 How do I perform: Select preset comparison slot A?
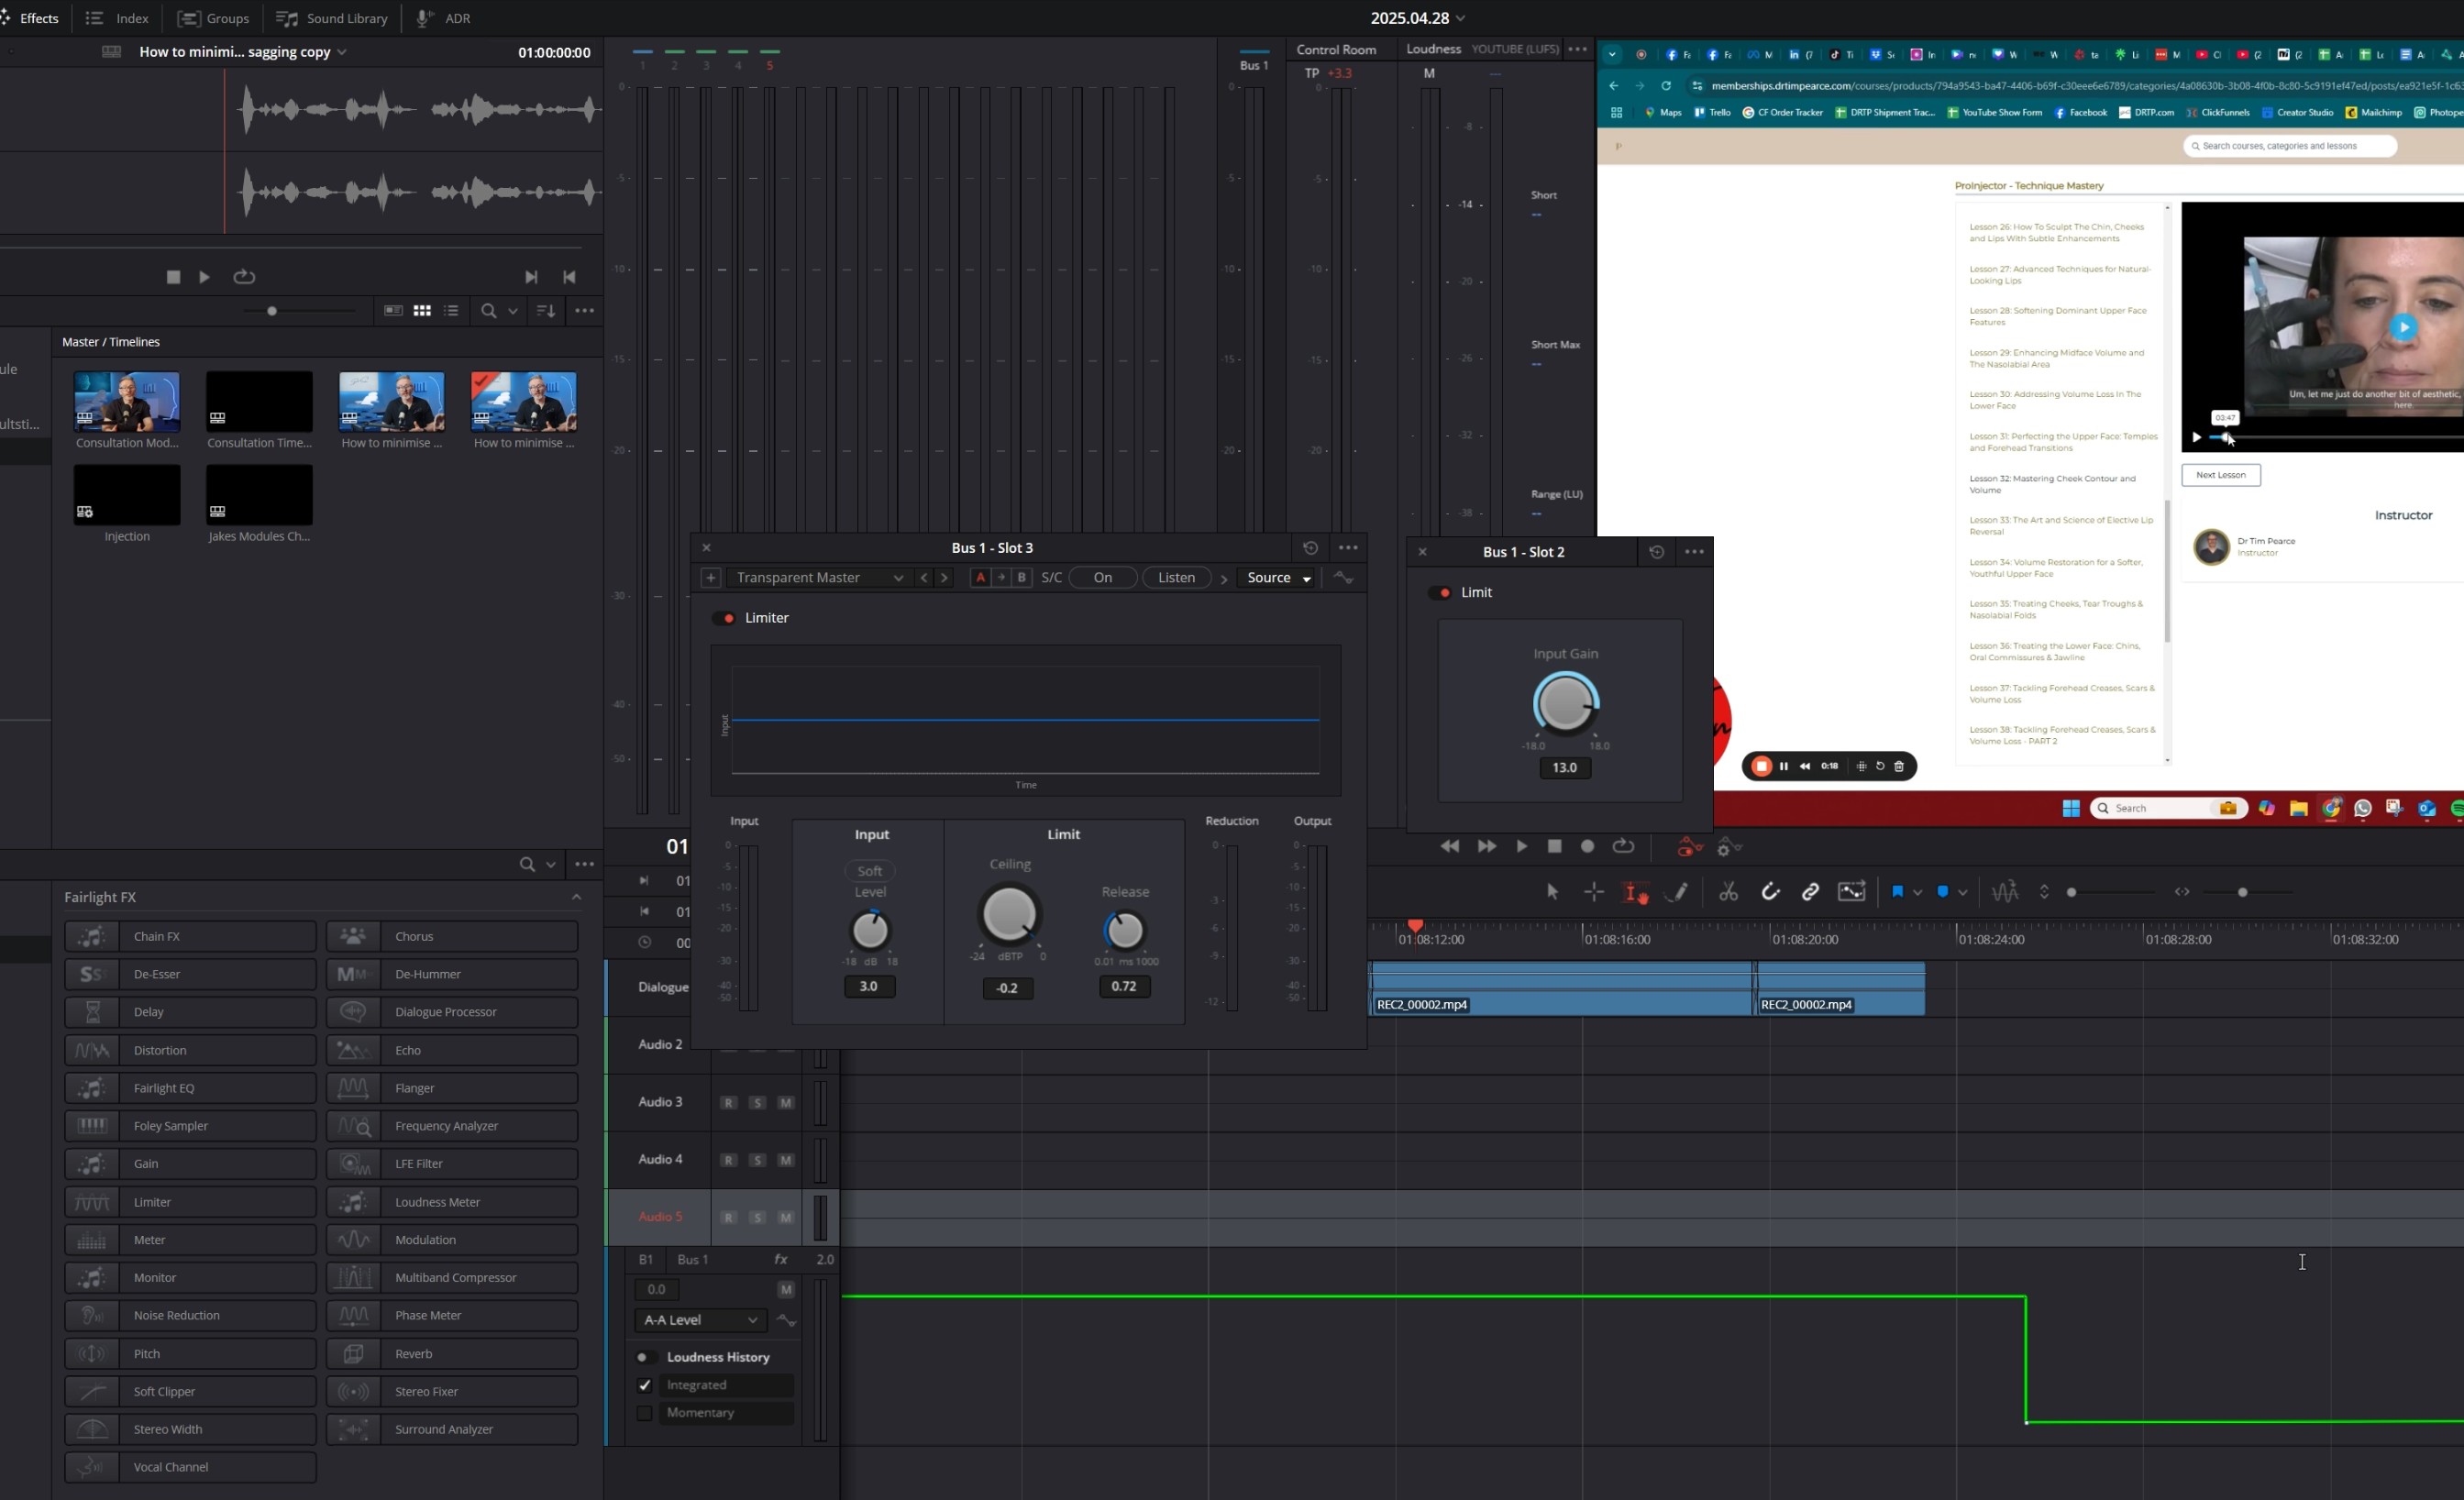pos(980,578)
